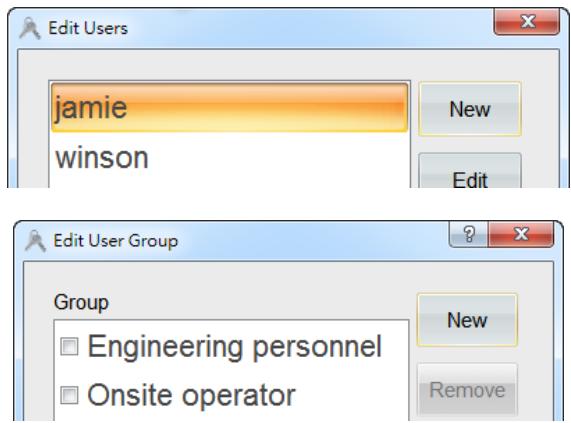Viewport: 571px width, 423px height.
Task: Close the Edit Users dialog
Action: tap(527, 21)
